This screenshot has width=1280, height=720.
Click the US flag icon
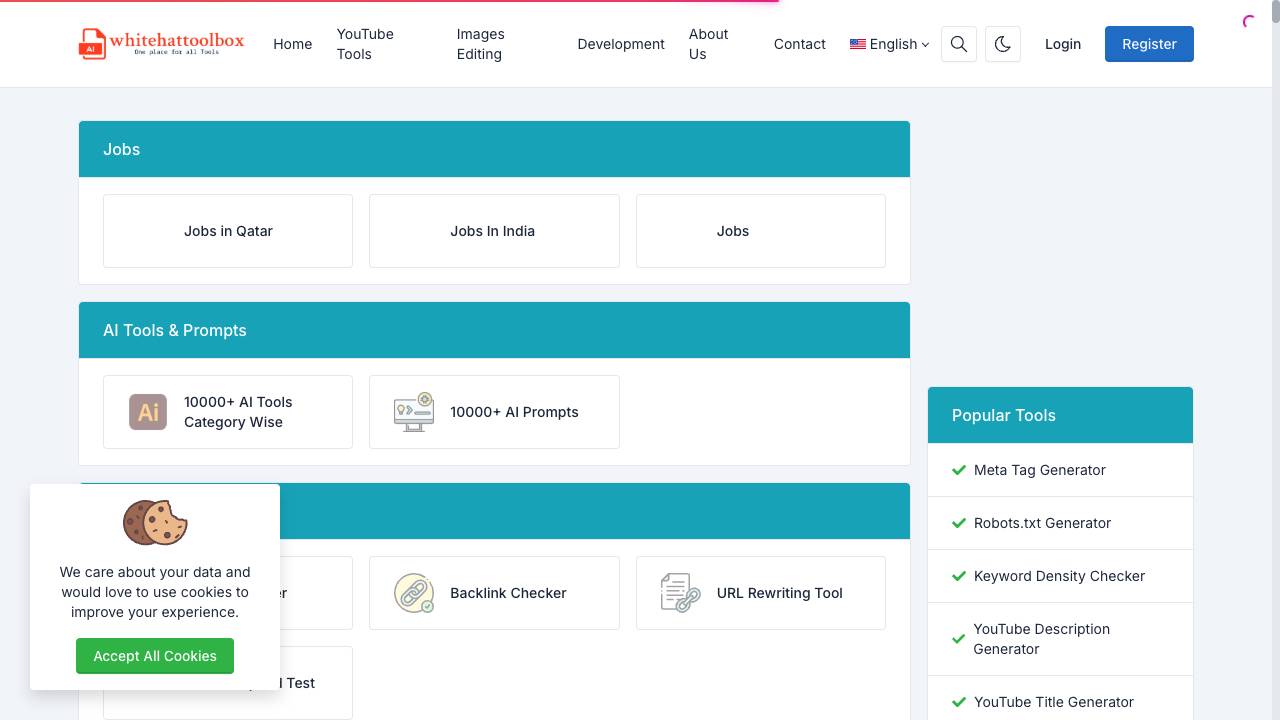(x=858, y=44)
